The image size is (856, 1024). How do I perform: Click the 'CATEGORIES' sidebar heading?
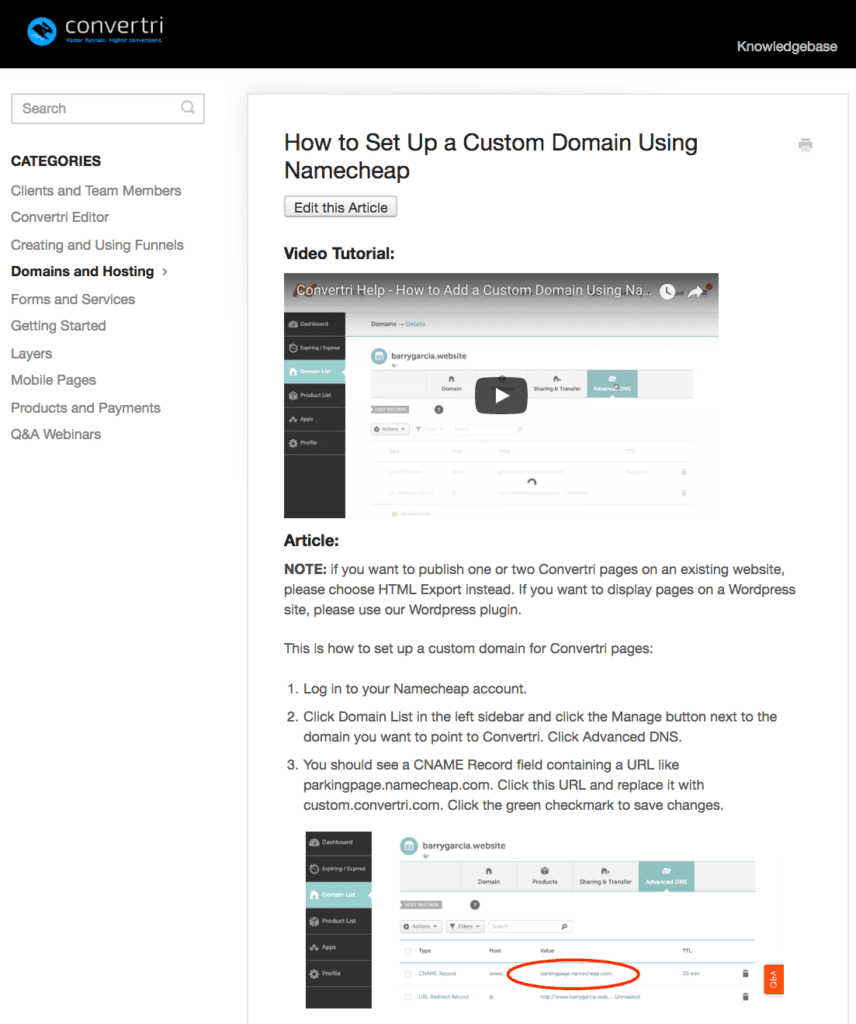(x=56, y=161)
